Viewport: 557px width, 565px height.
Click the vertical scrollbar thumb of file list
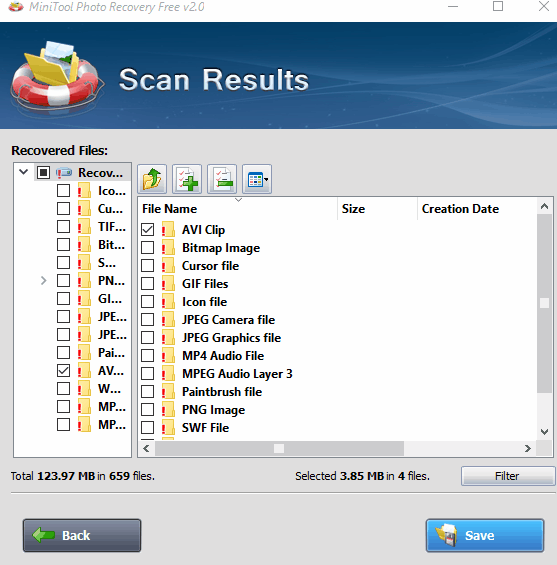[x=544, y=303]
